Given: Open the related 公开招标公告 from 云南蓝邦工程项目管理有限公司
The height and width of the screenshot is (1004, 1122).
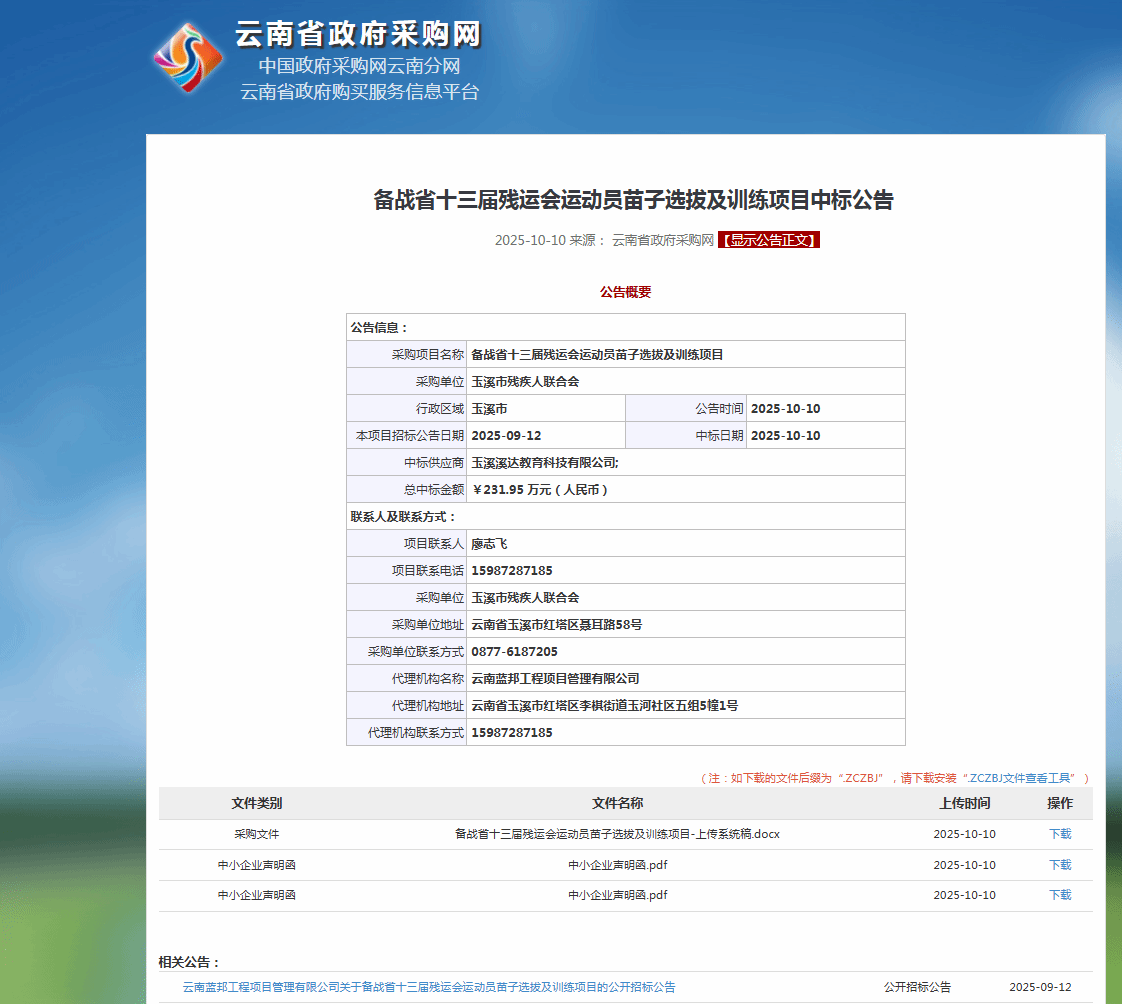Looking at the screenshot, I should point(428,987).
